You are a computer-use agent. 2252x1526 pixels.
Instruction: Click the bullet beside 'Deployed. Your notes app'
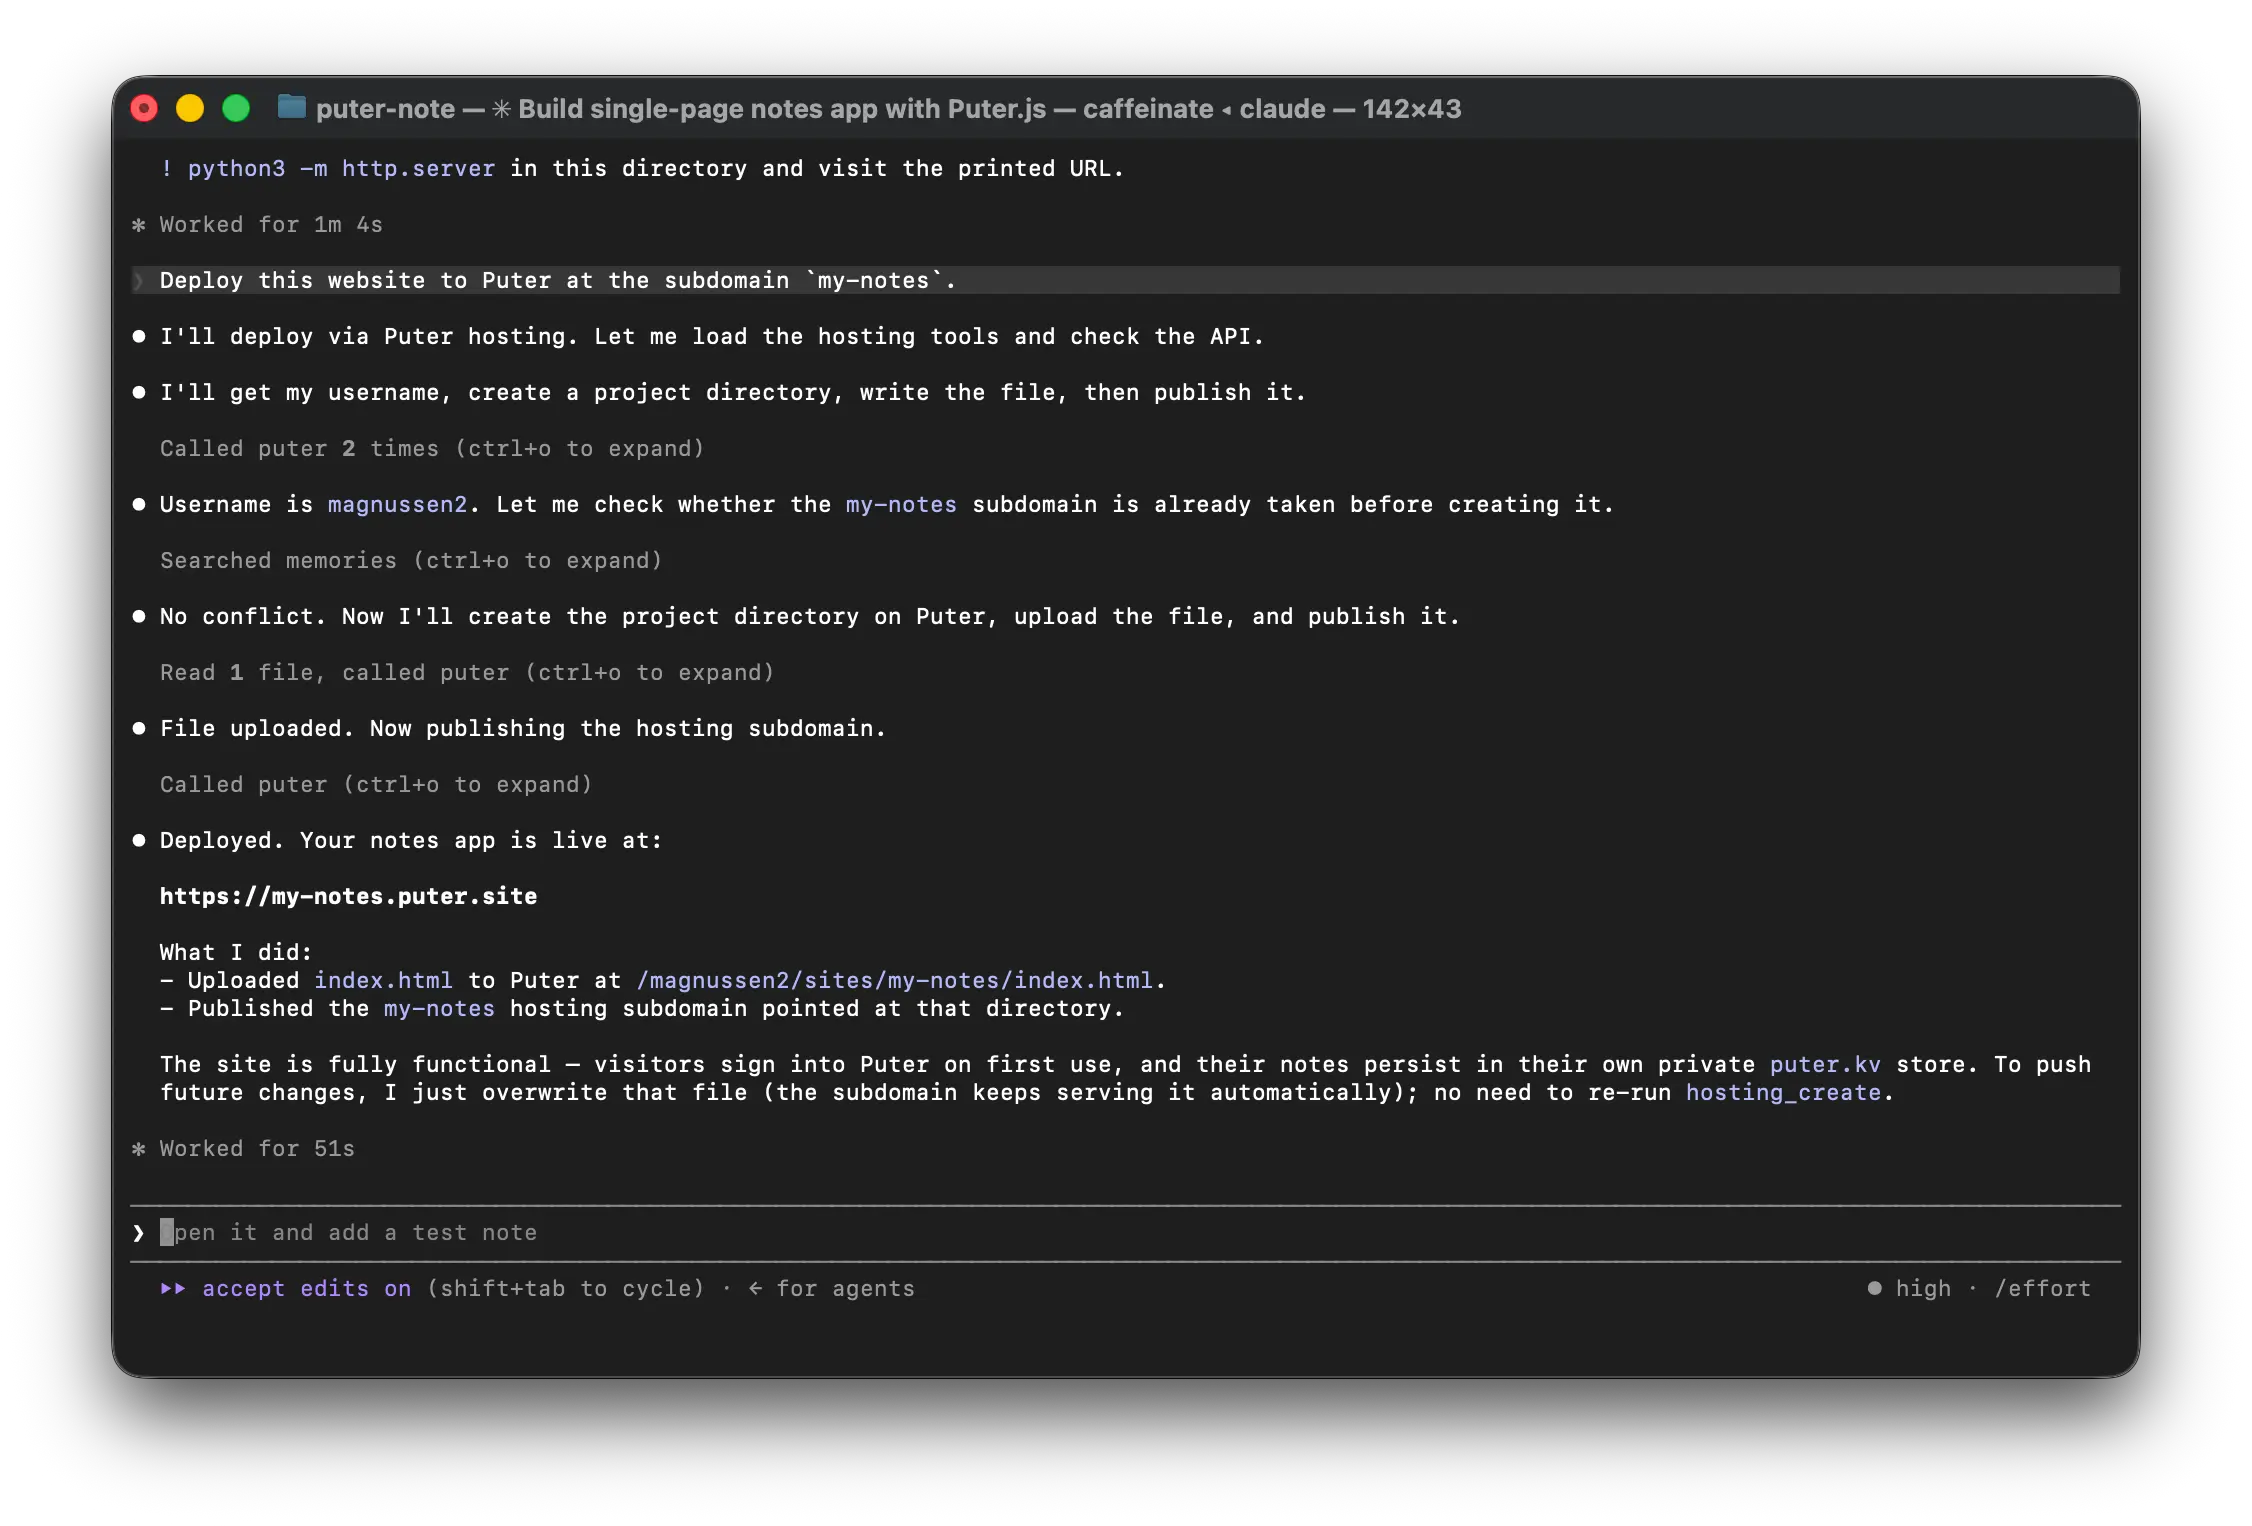click(x=139, y=841)
